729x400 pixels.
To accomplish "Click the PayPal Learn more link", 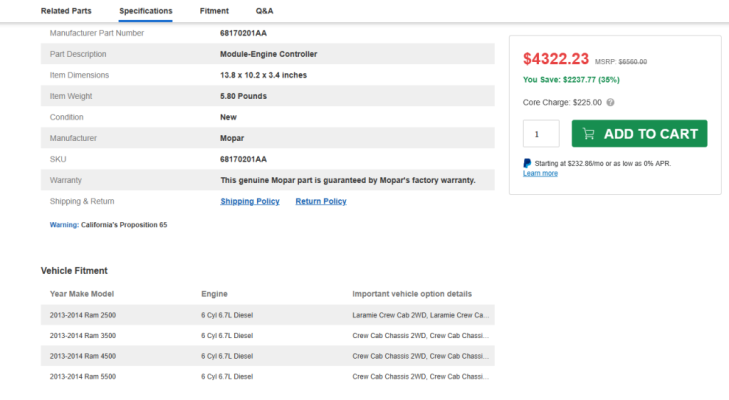I will pos(540,173).
